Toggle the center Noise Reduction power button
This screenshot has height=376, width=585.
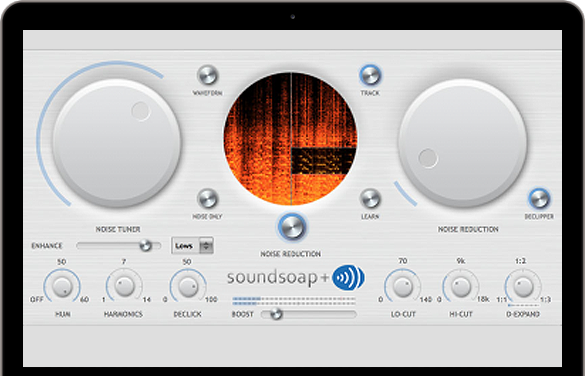292,227
